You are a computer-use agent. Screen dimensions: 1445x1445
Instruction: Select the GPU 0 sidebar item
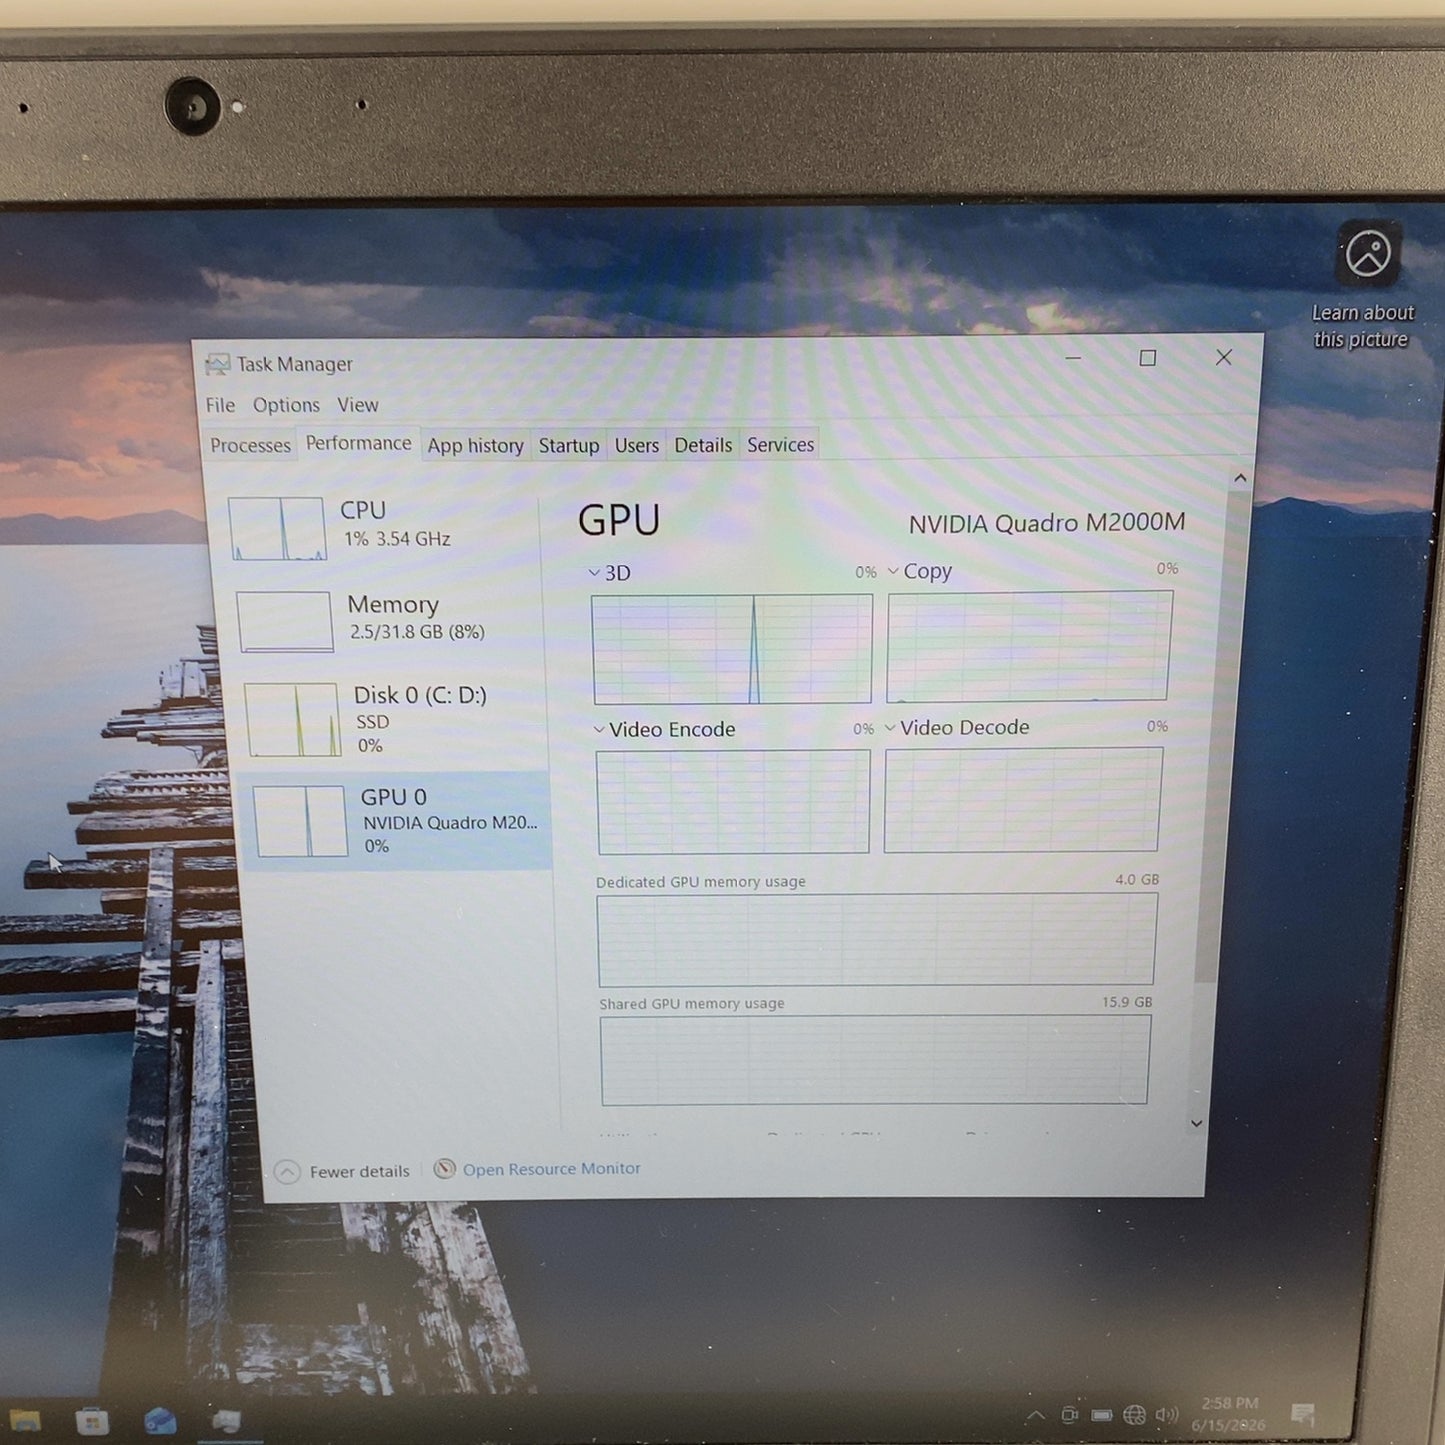tap(396, 820)
